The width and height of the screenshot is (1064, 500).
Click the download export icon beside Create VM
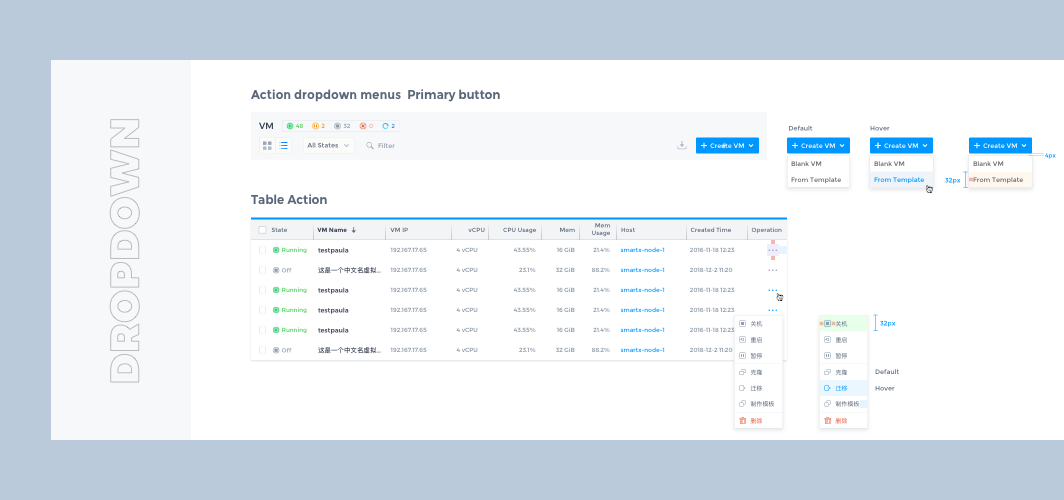pyautogui.click(x=682, y=145)
